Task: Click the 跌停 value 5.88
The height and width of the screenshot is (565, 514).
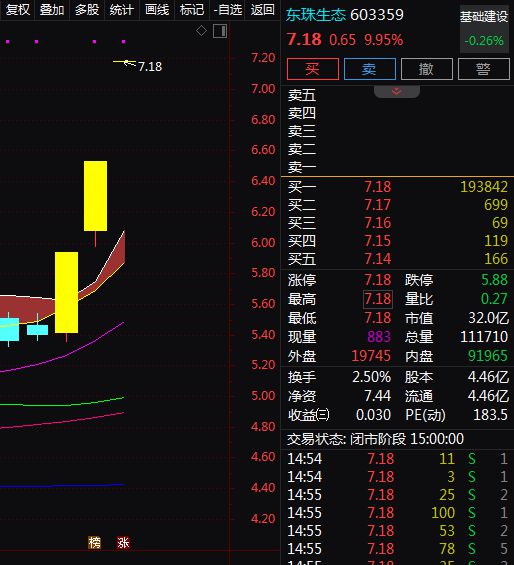Action: click(495, 280)
